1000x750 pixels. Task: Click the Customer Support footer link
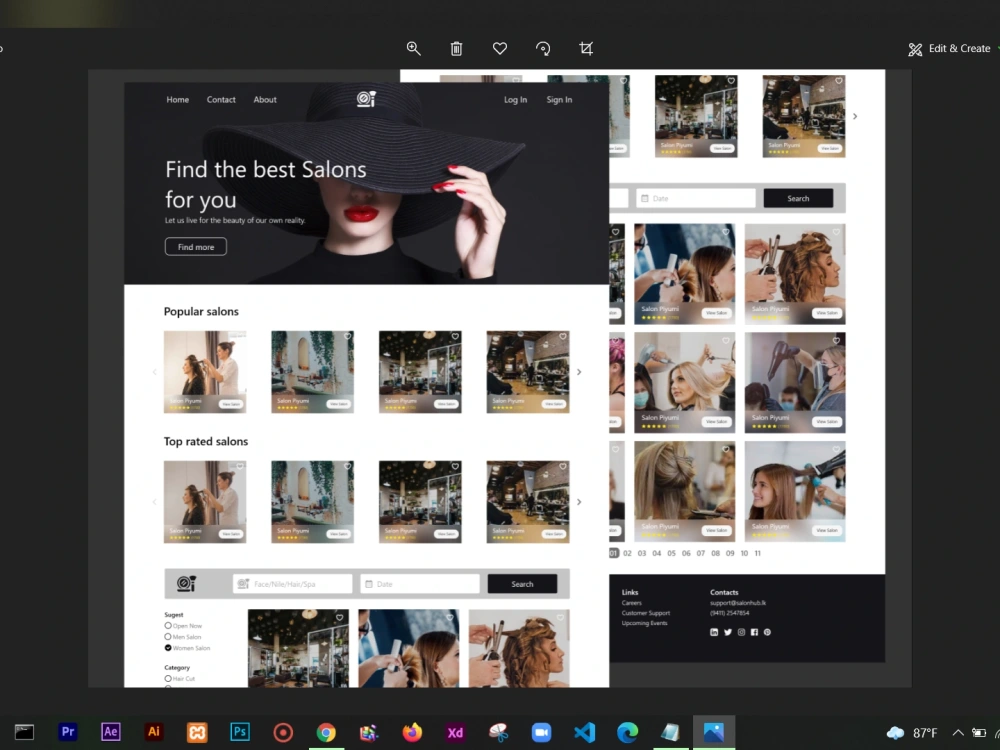click(645, 613)
